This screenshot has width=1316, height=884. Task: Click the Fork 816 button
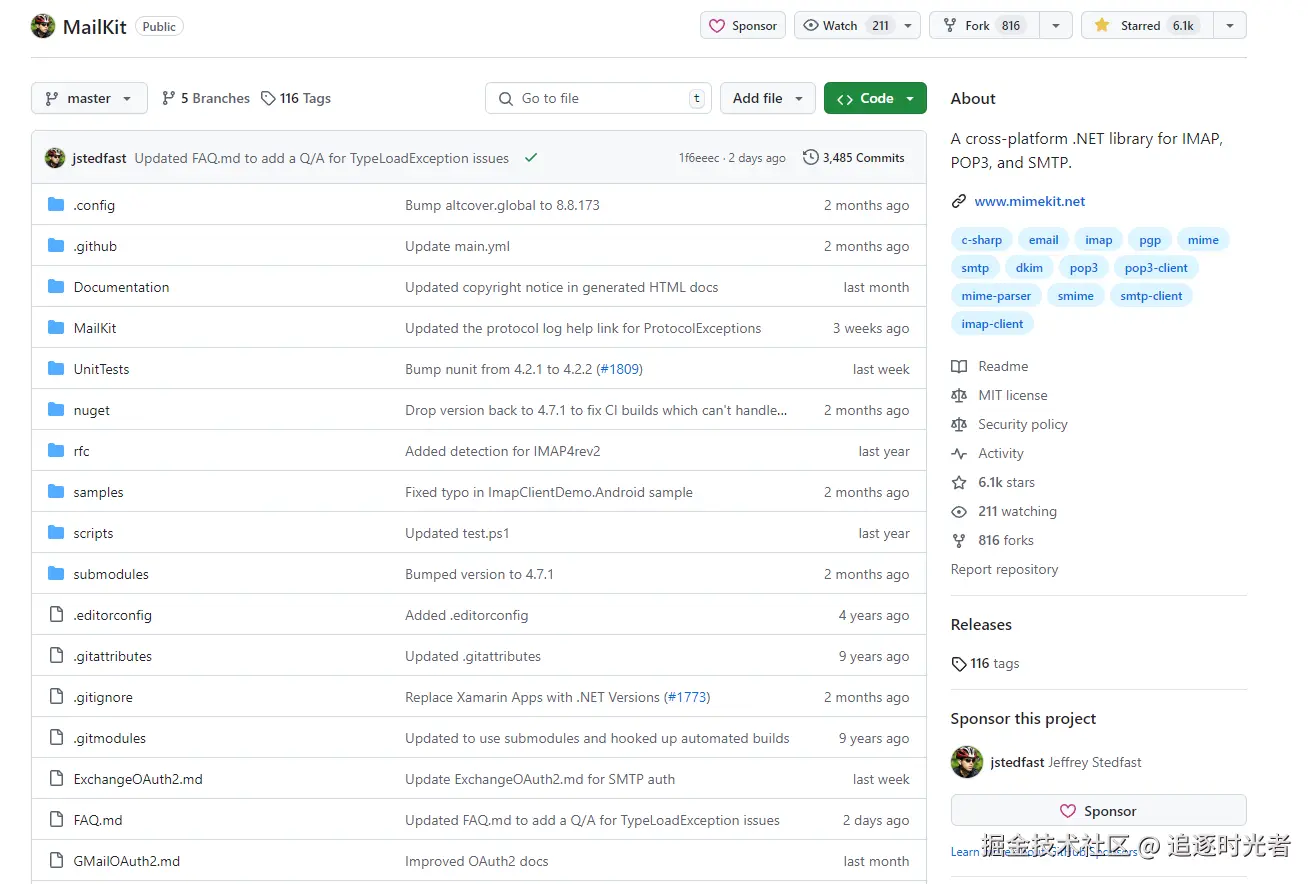point(985,26)
